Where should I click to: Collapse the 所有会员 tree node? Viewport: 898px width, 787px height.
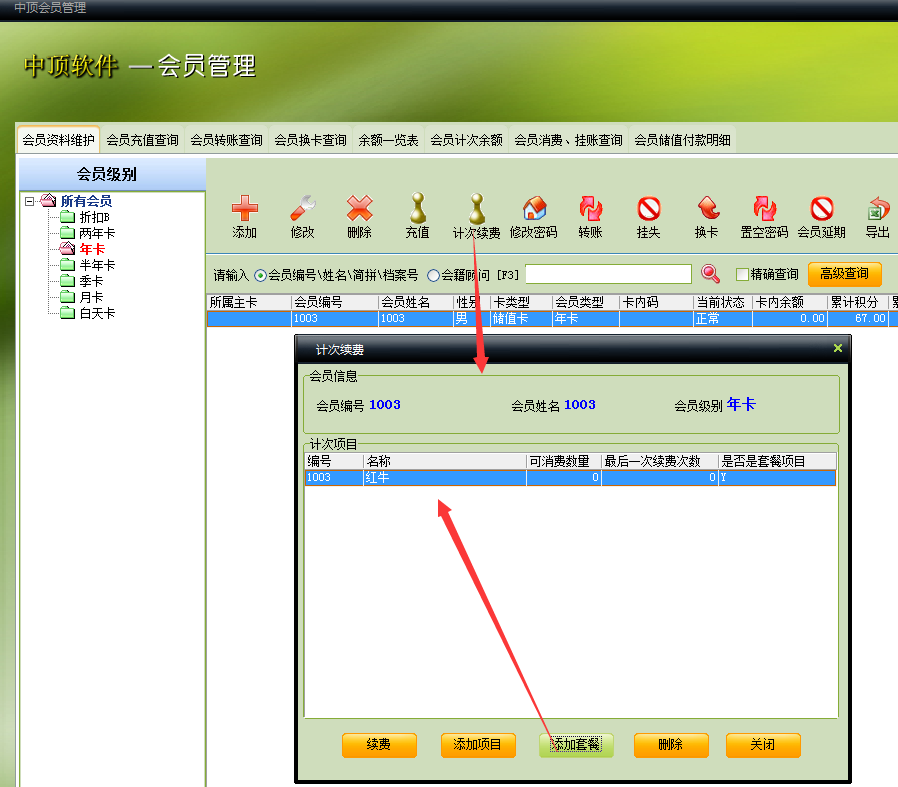click(x=29, y=201)
